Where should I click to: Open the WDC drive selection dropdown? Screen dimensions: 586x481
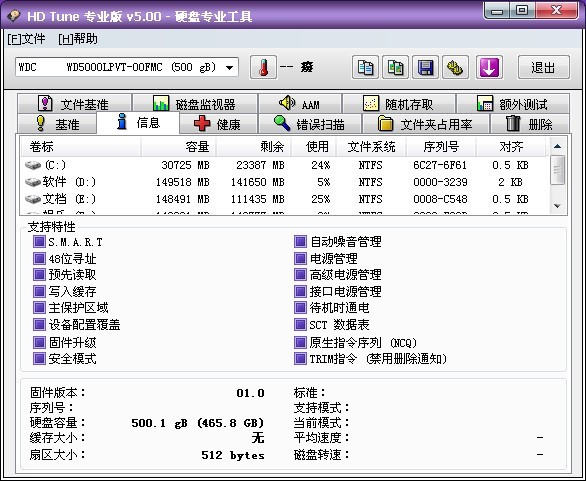tap(127, 67)
